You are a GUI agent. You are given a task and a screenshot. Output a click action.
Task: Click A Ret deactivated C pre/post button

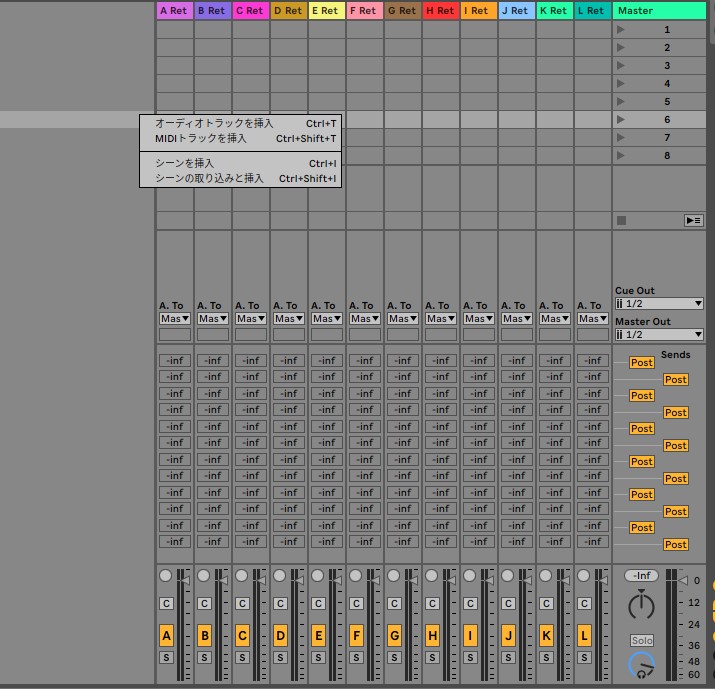[166, 603]
